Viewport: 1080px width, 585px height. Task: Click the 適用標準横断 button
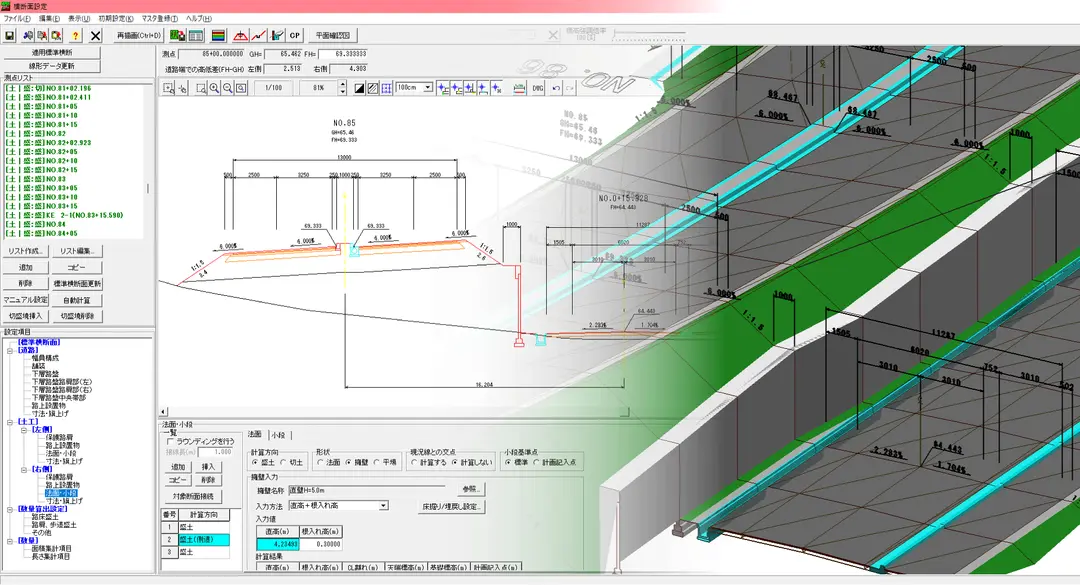[x=52, y=52]
